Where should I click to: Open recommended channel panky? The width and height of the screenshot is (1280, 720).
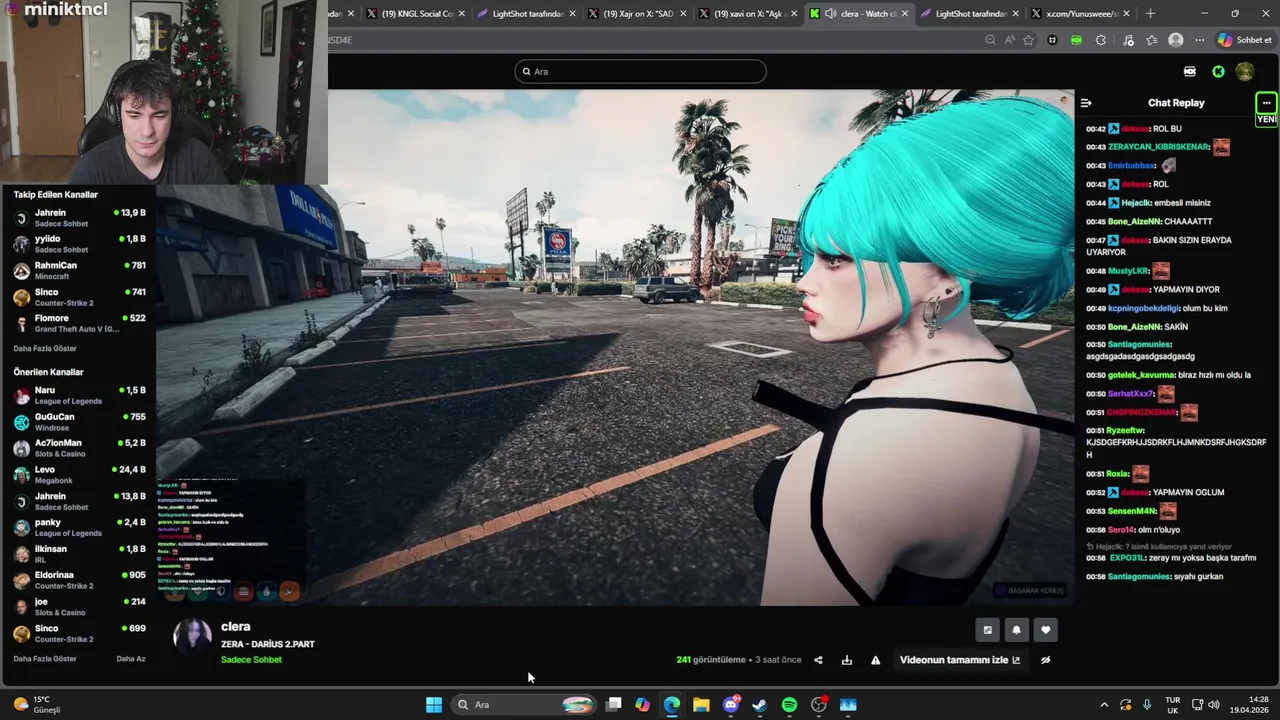point(80,527)
